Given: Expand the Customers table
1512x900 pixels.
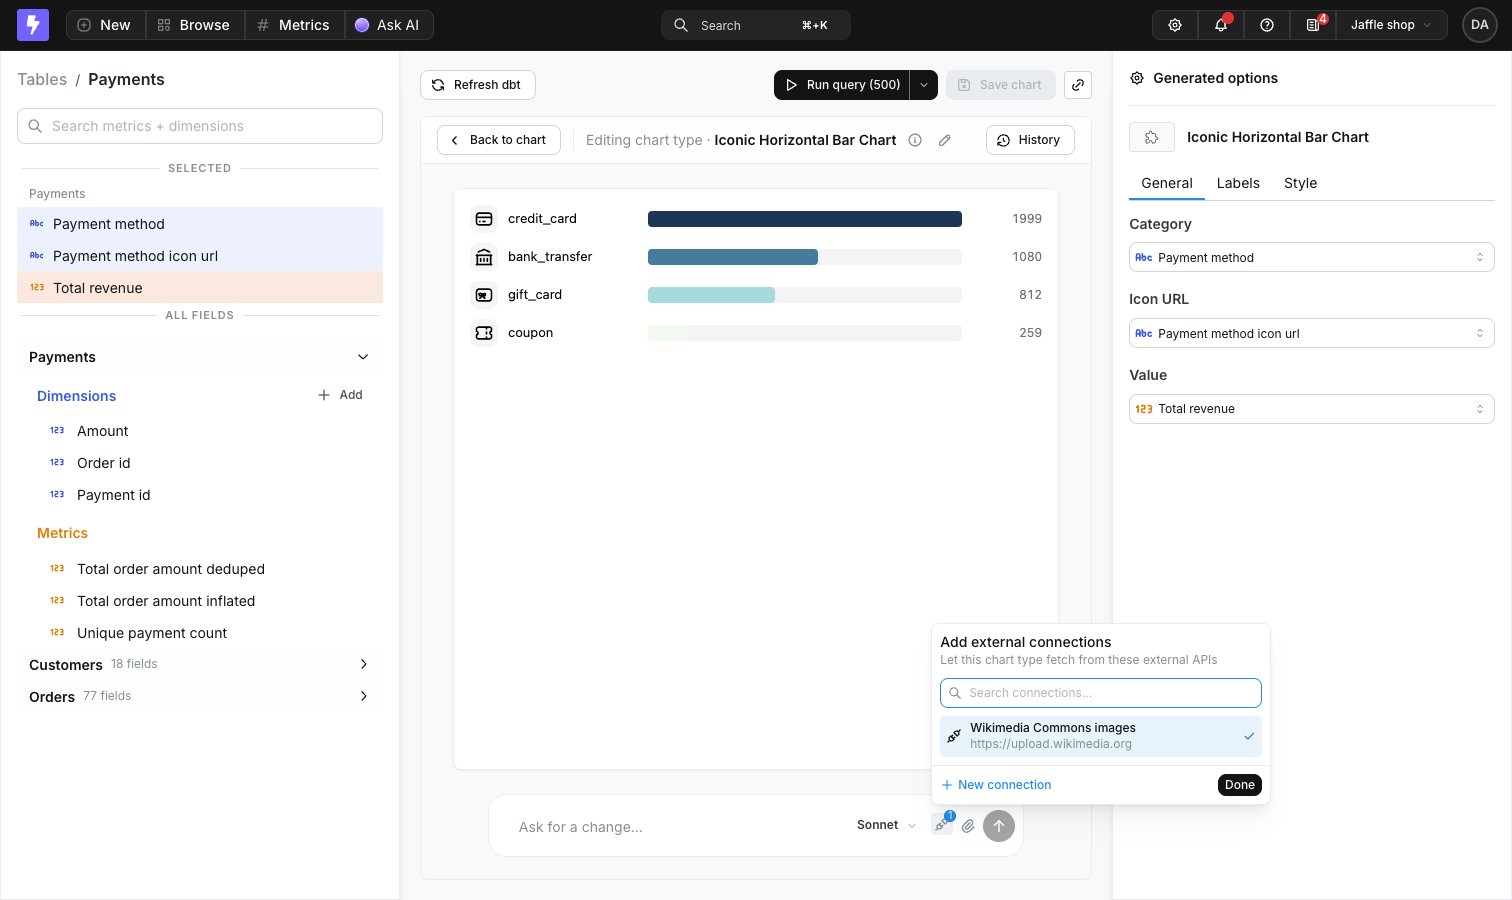Looking at the screenshot, I should pyautogui.click(x=200, y=665).
